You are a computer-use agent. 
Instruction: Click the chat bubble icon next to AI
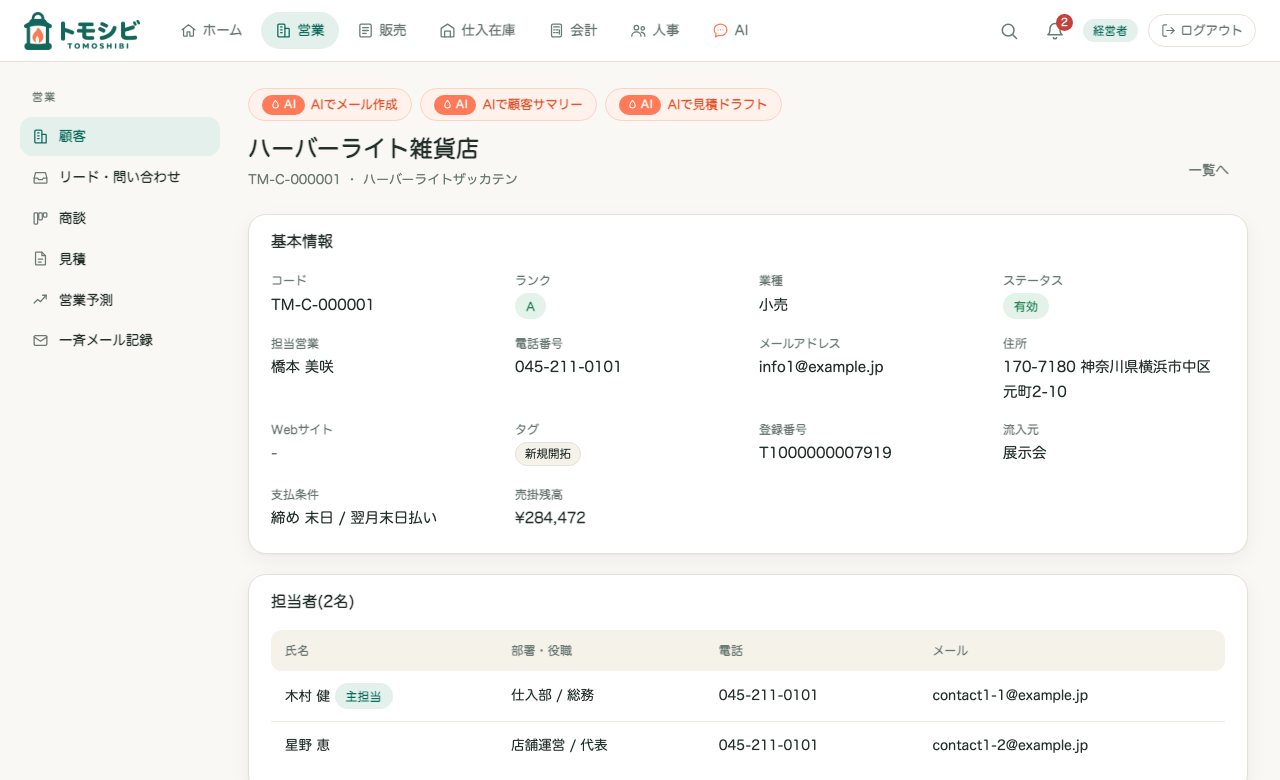(x=720, y=30)
